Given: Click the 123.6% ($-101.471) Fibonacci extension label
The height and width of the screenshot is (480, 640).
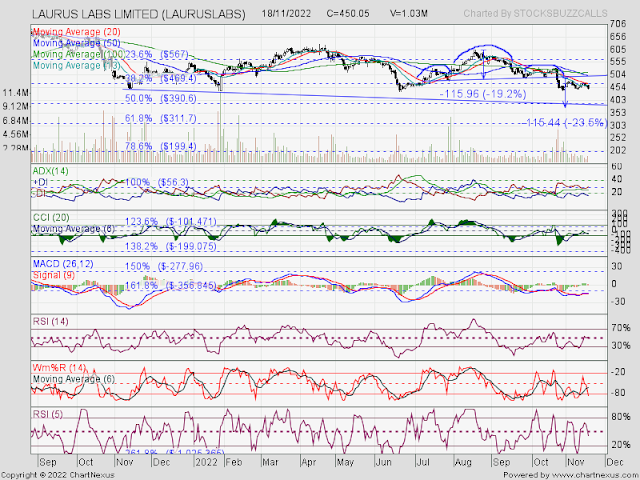Looking at the screenshot, I should [171, 222].
